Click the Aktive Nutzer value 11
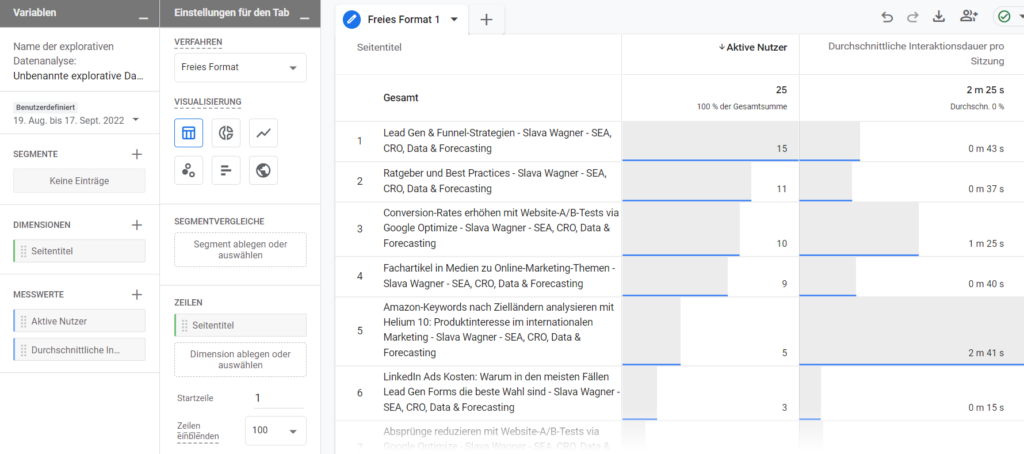Image resolution: width=1024 pixels, height=454 pixels. (782, 189)
